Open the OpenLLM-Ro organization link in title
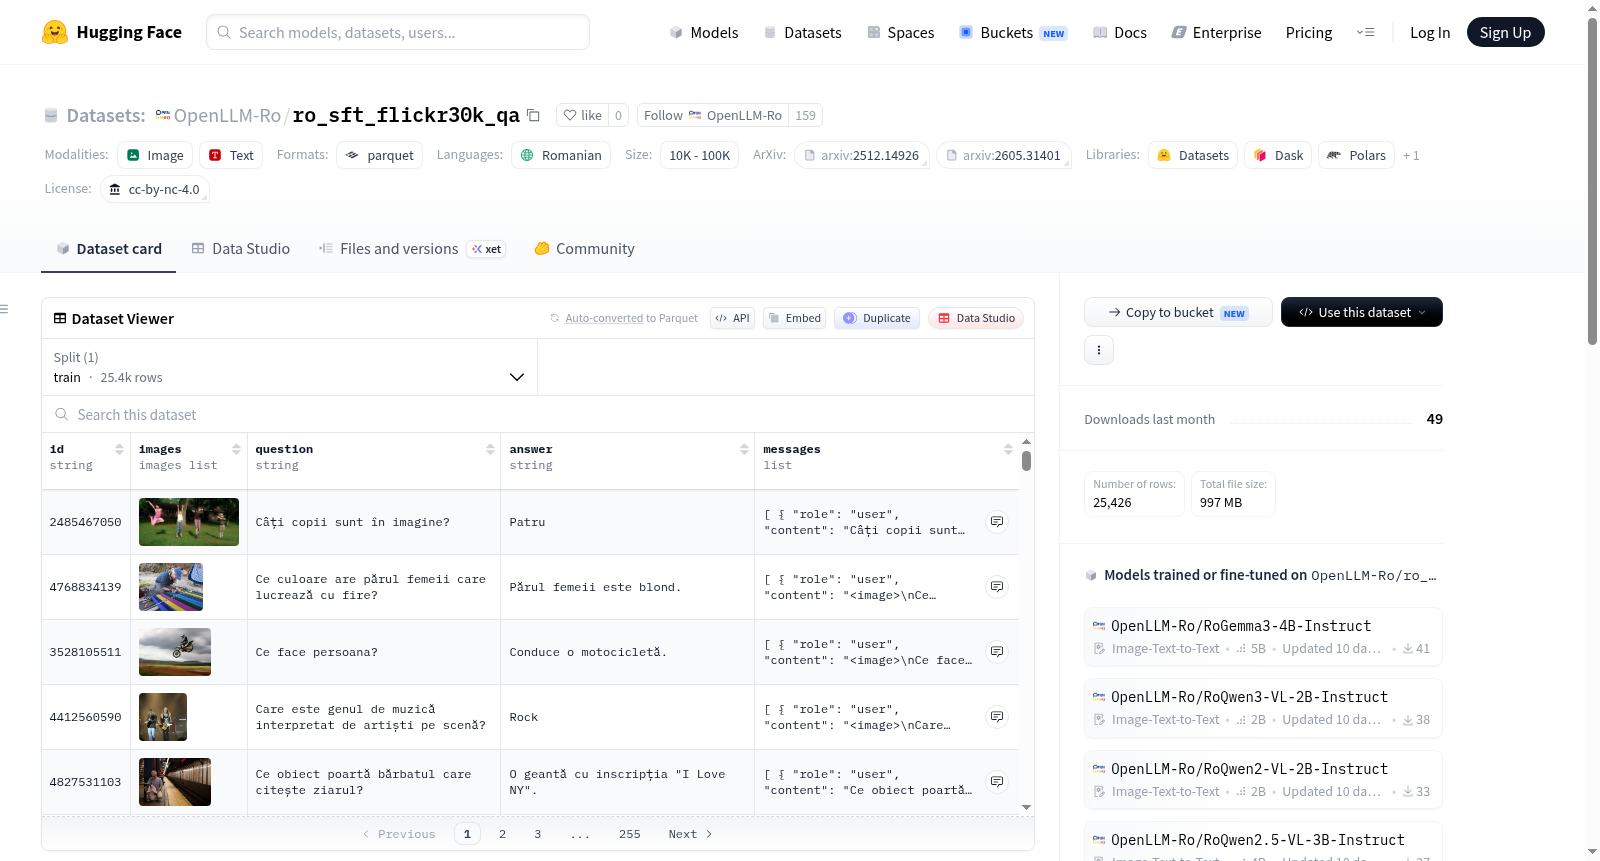The width and height of the screenshot is (1600, 861). click(227, 115)
